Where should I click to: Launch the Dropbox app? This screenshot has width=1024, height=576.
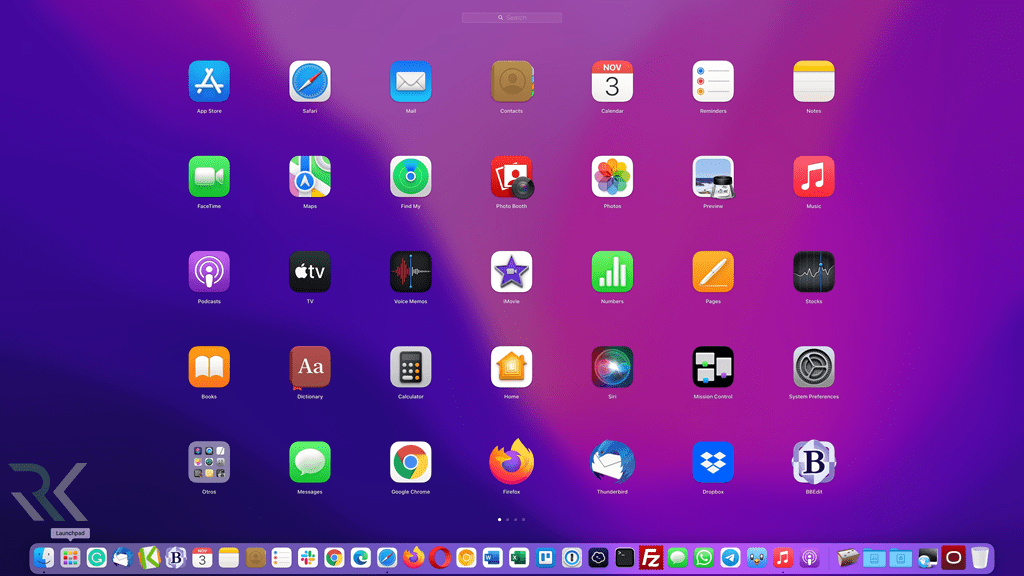(x=713, y=462)
